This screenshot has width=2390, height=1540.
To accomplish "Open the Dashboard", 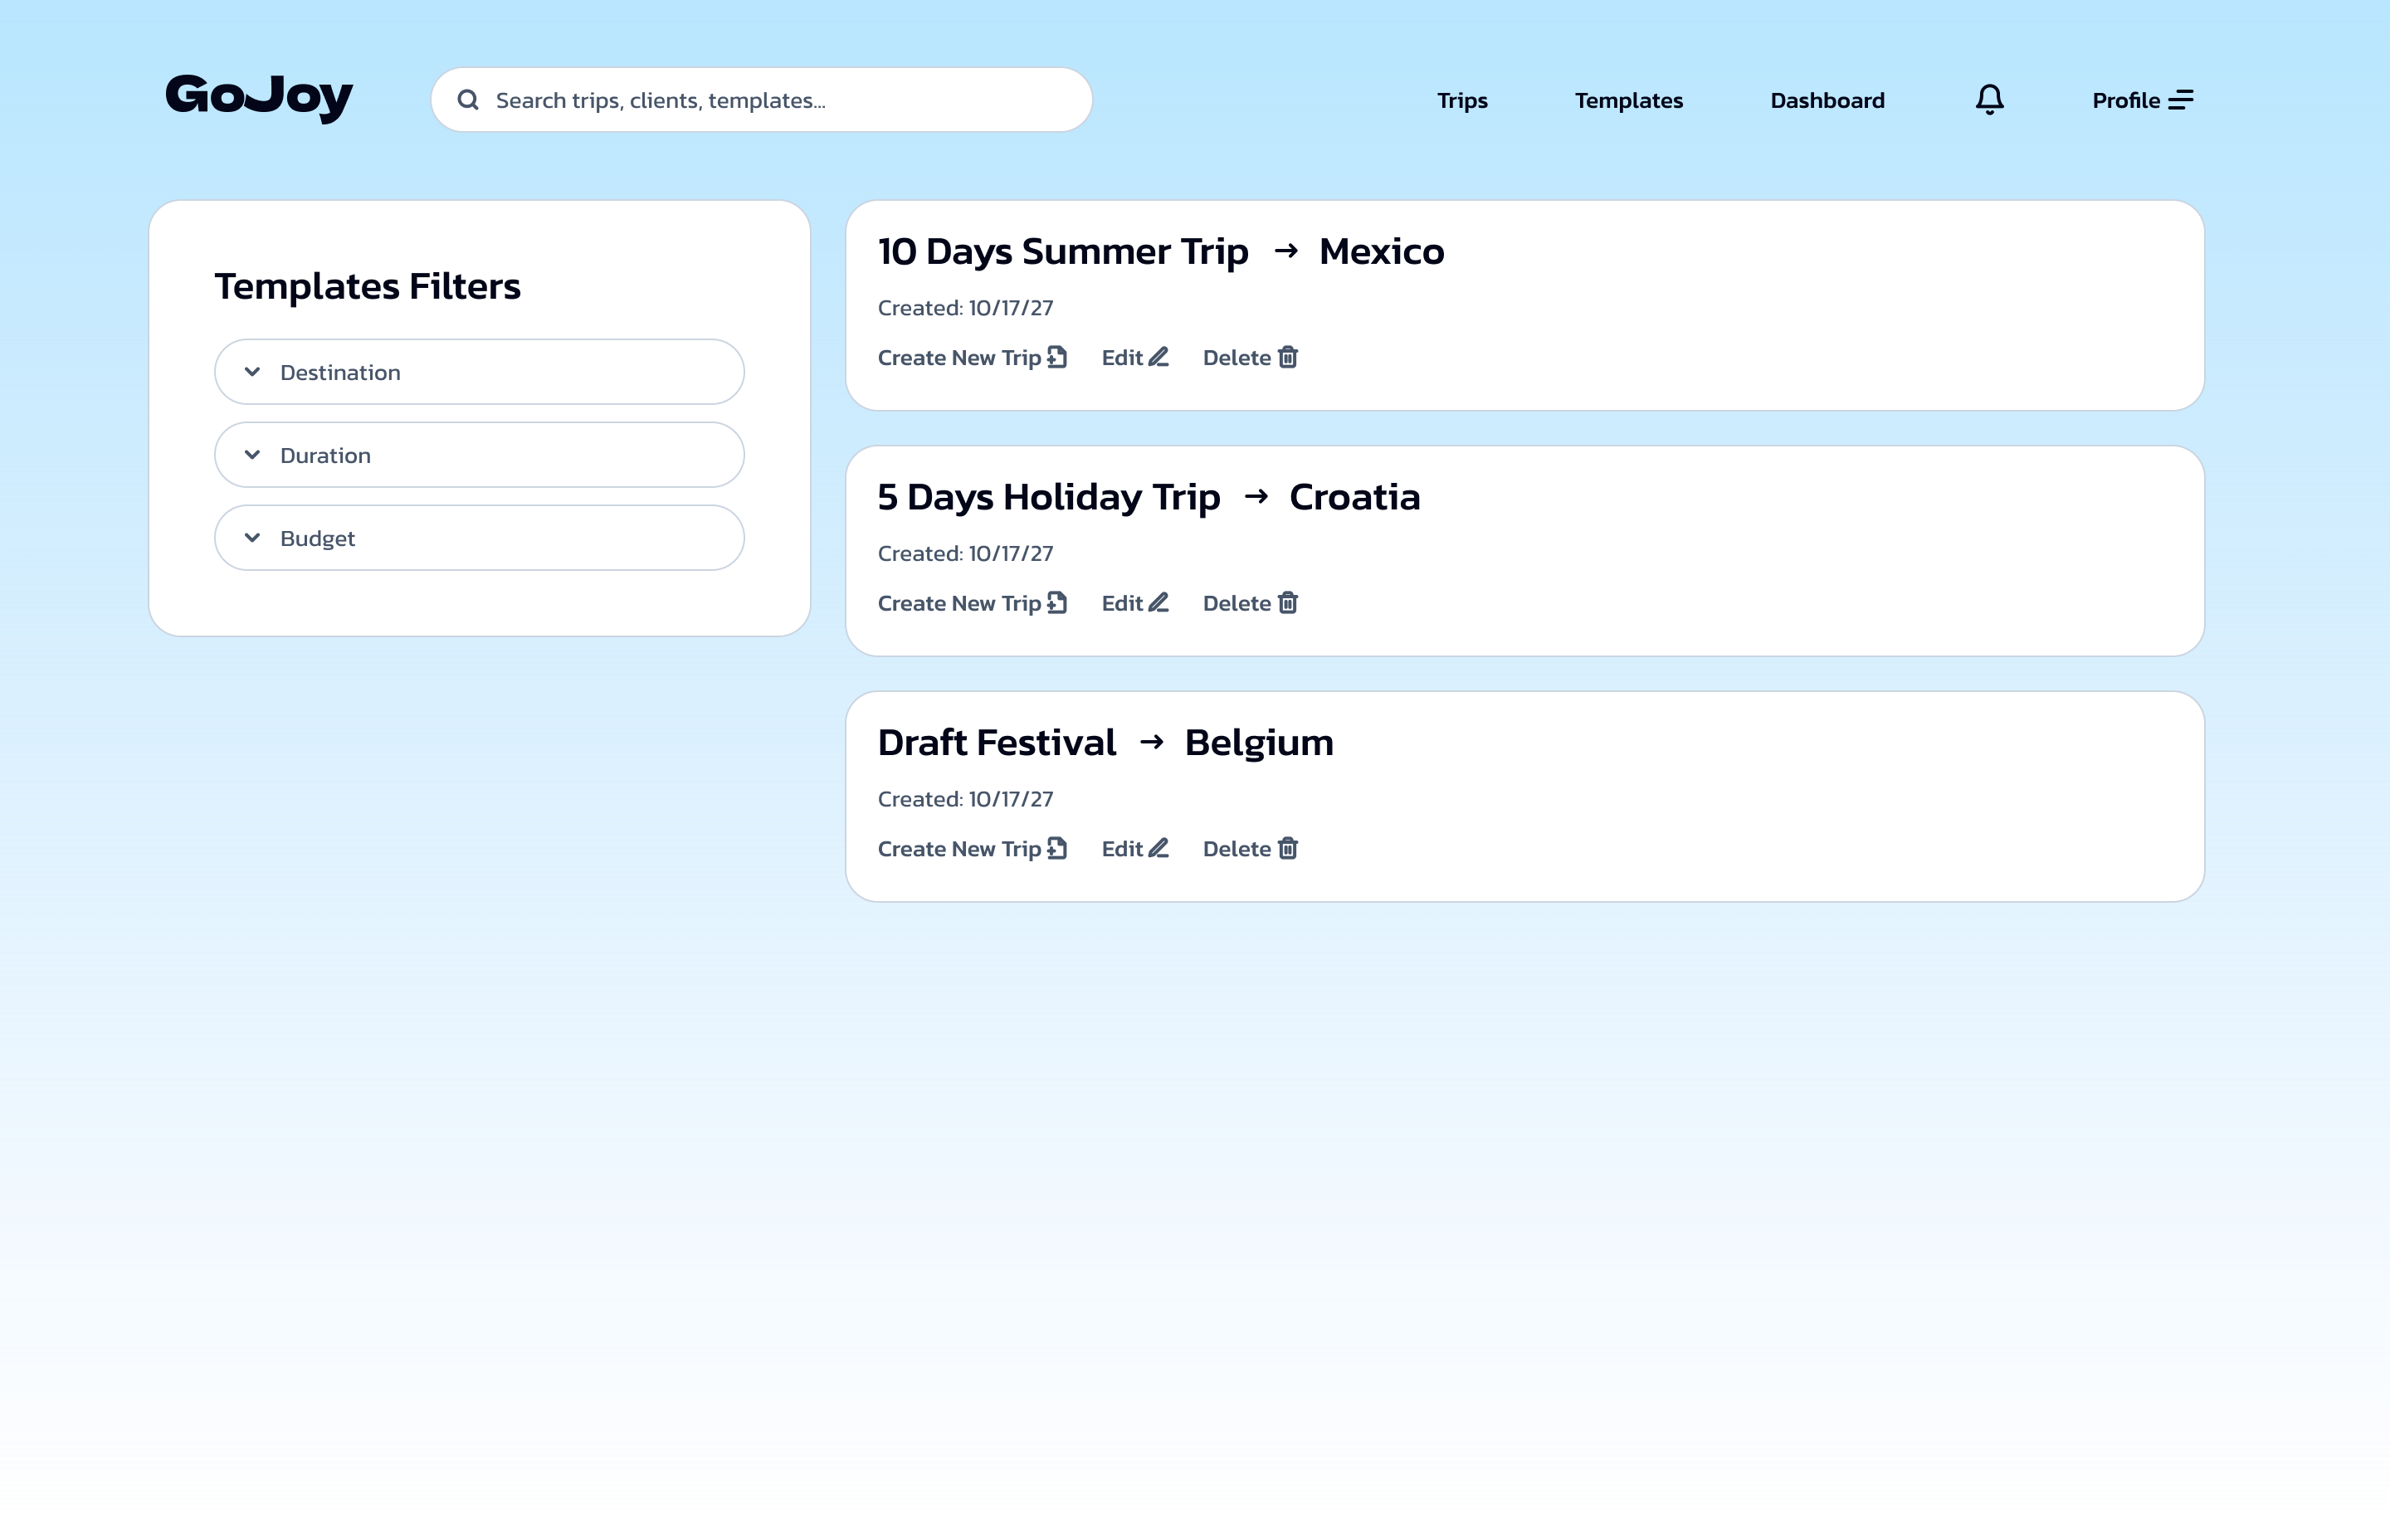I will [1827, 100].
